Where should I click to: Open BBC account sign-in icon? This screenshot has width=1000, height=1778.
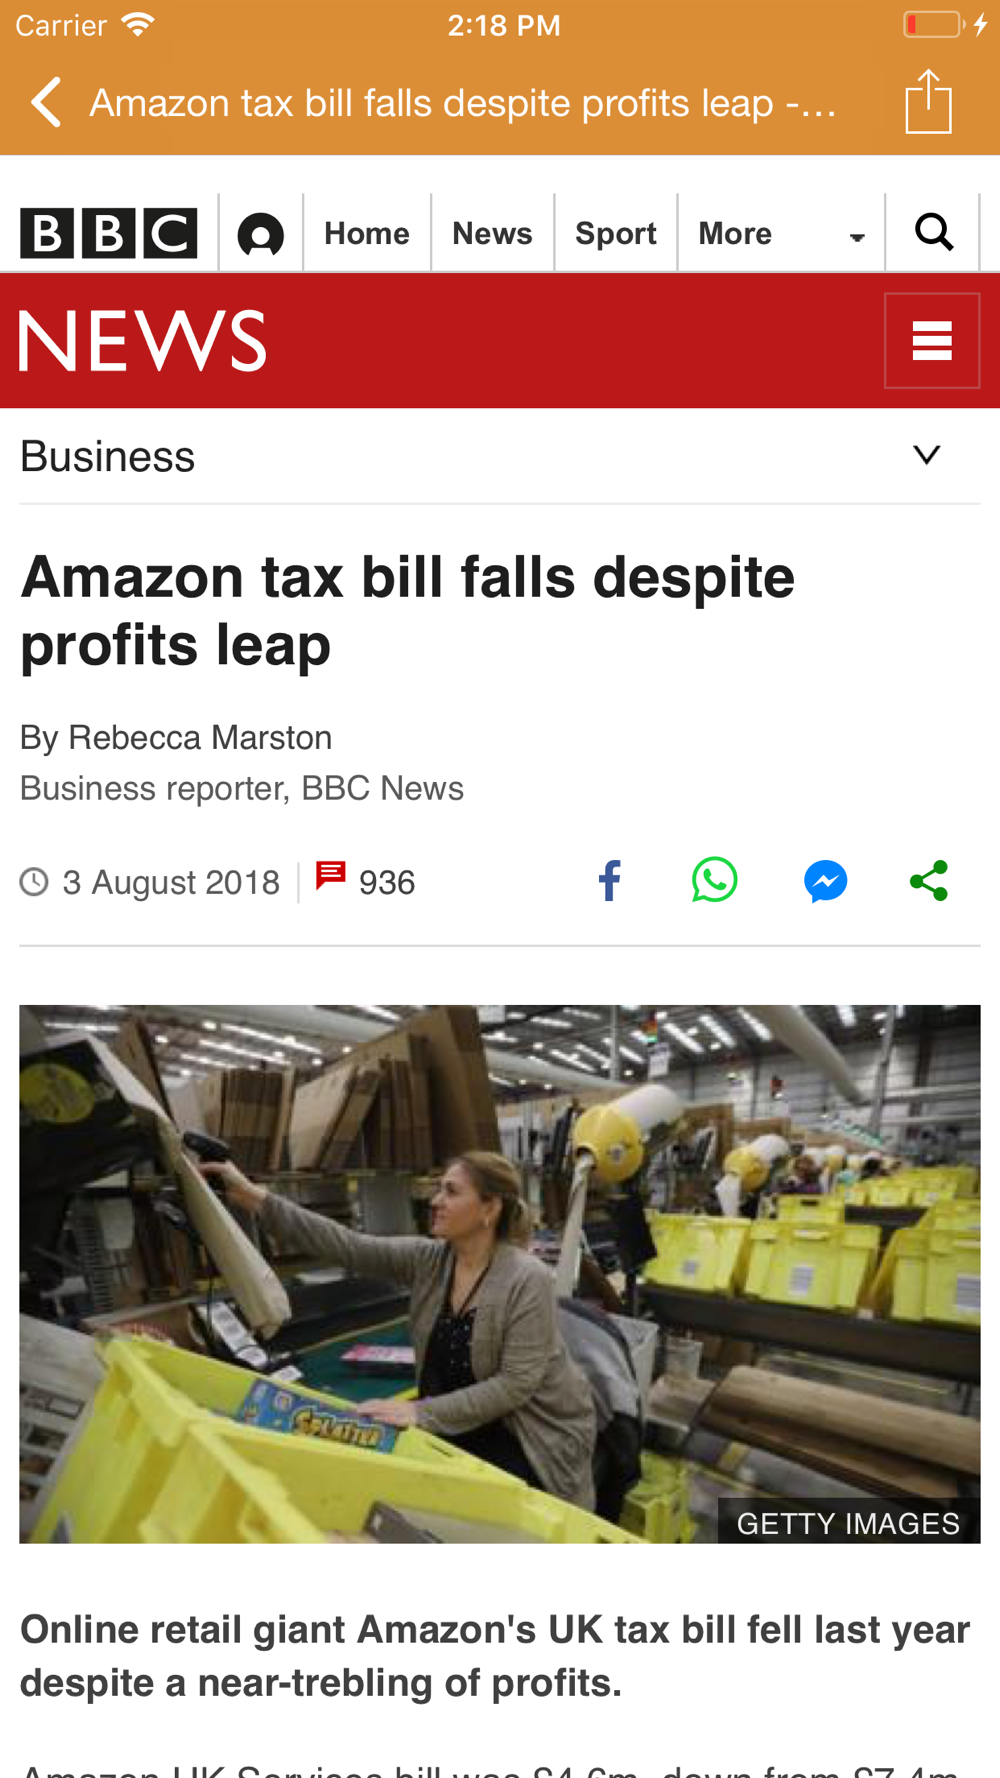(261, 234)
